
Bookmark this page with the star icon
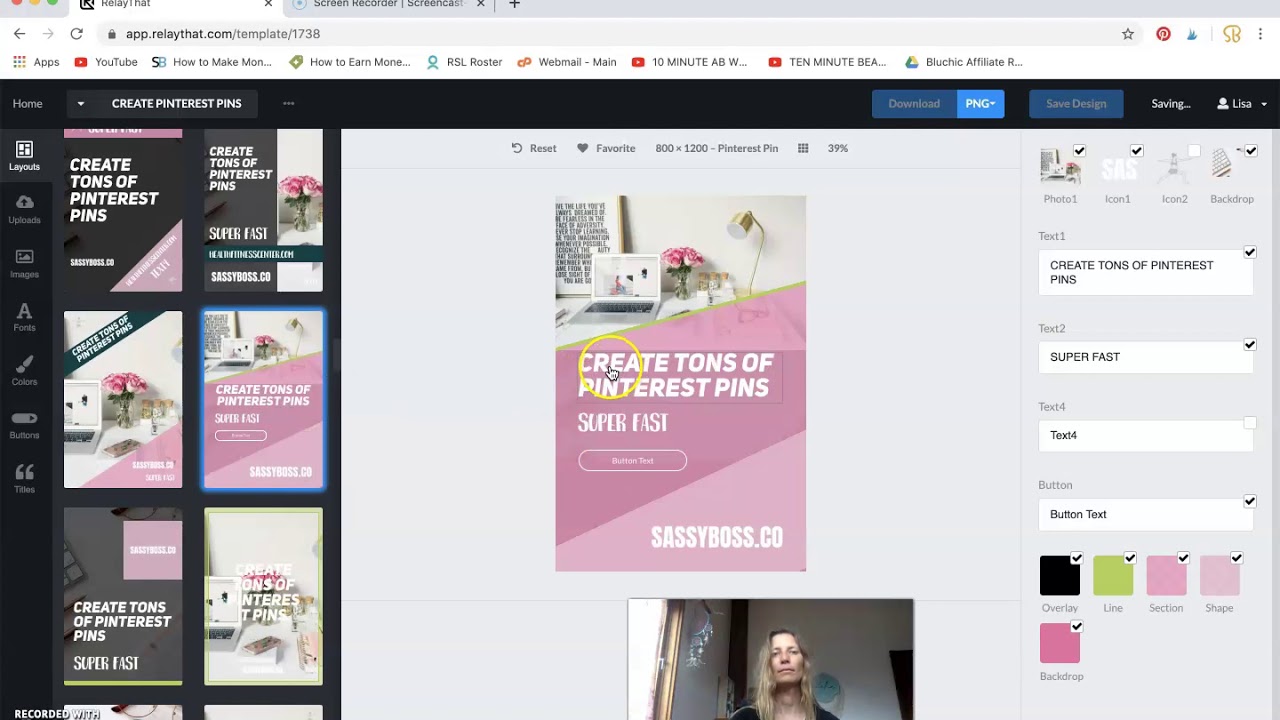pos(1128,34)
